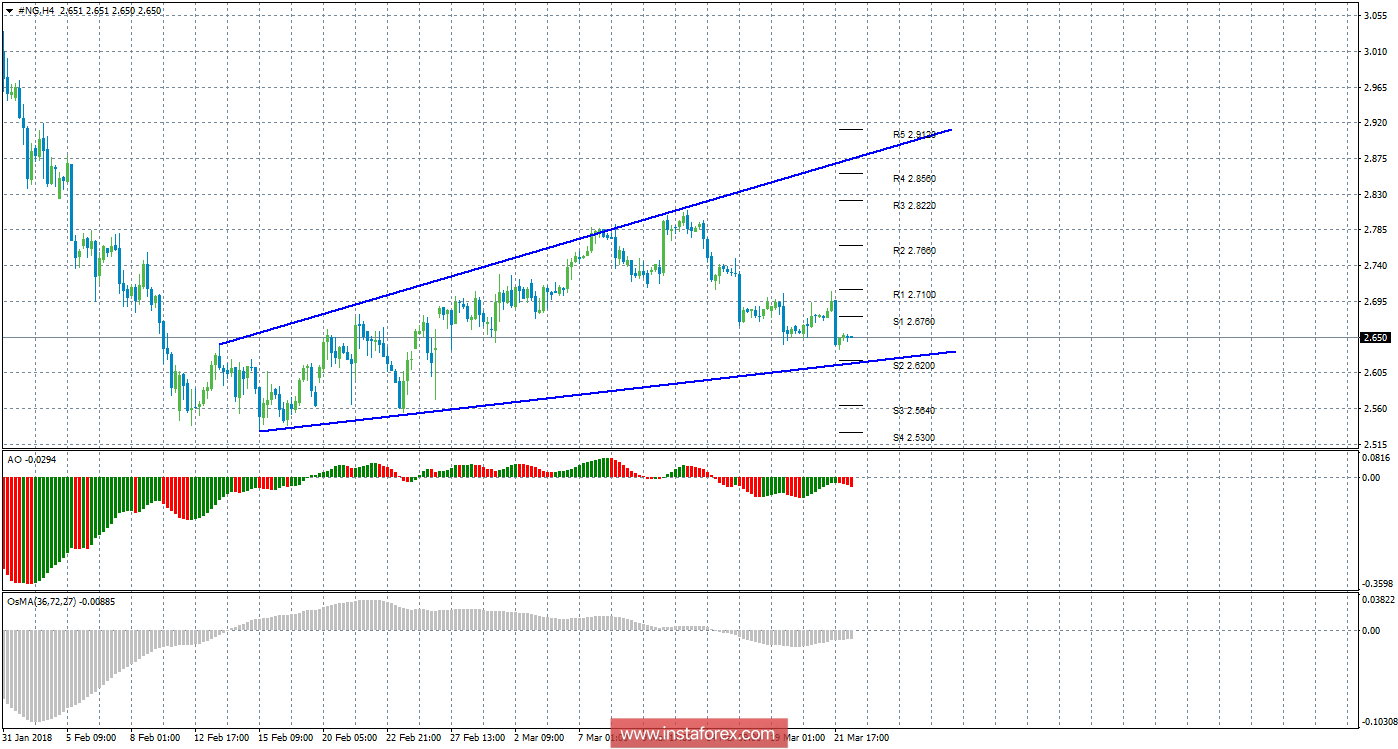
Task: Click the -0.10308 value on OsMA scale
Action: tap(1378, 721)
